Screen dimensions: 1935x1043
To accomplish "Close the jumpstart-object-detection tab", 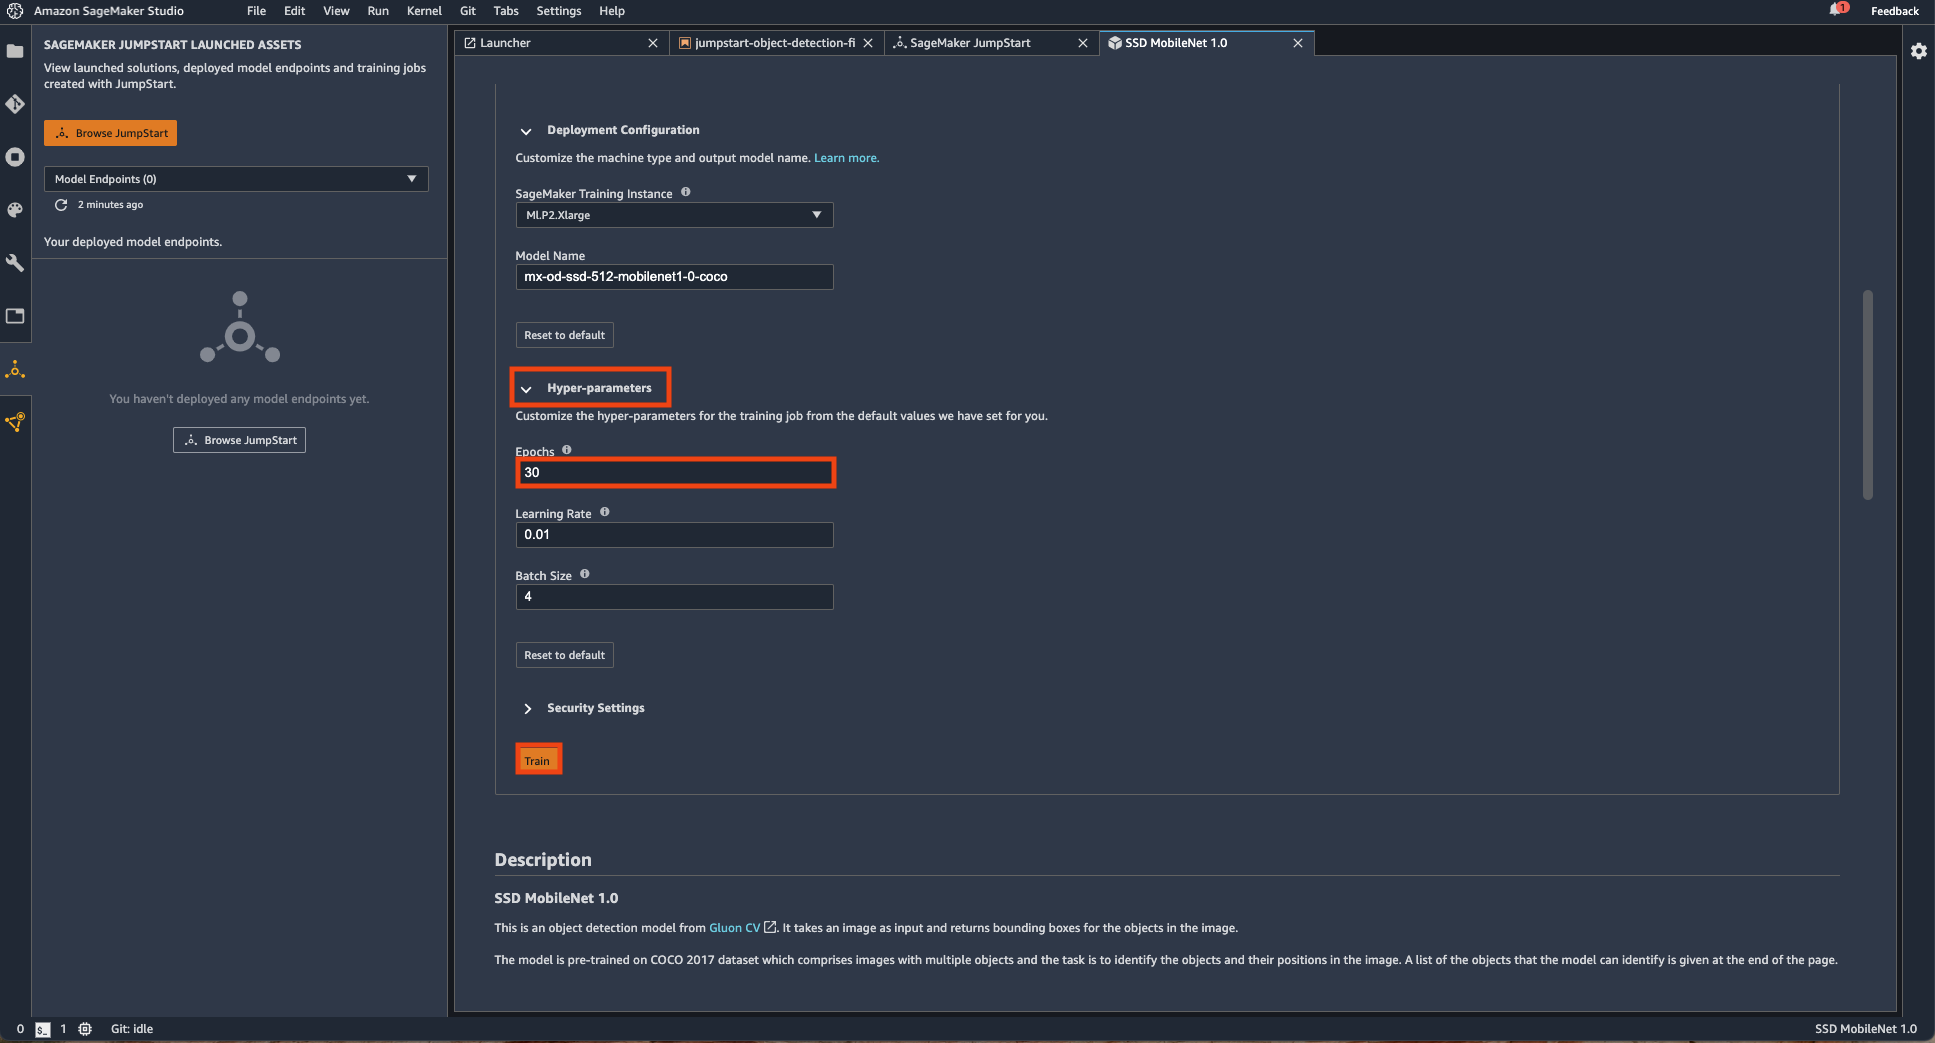I will (868, 43).
